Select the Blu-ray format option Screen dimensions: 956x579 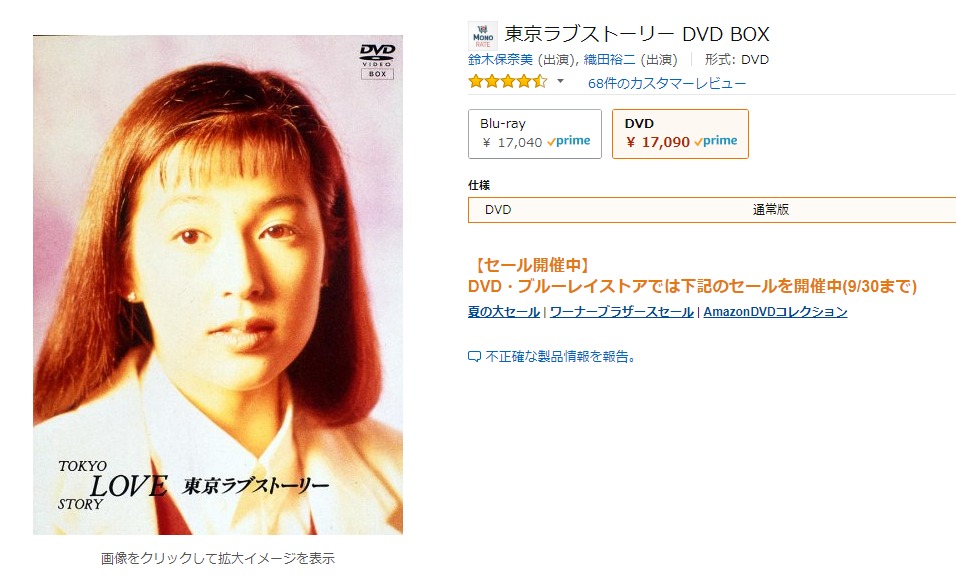pyautogui.click(x=535, y=134)
